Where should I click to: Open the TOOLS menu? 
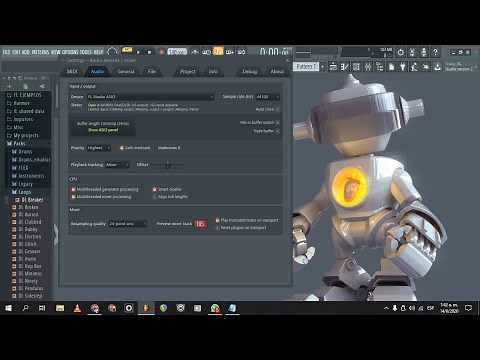pos(86,52)
